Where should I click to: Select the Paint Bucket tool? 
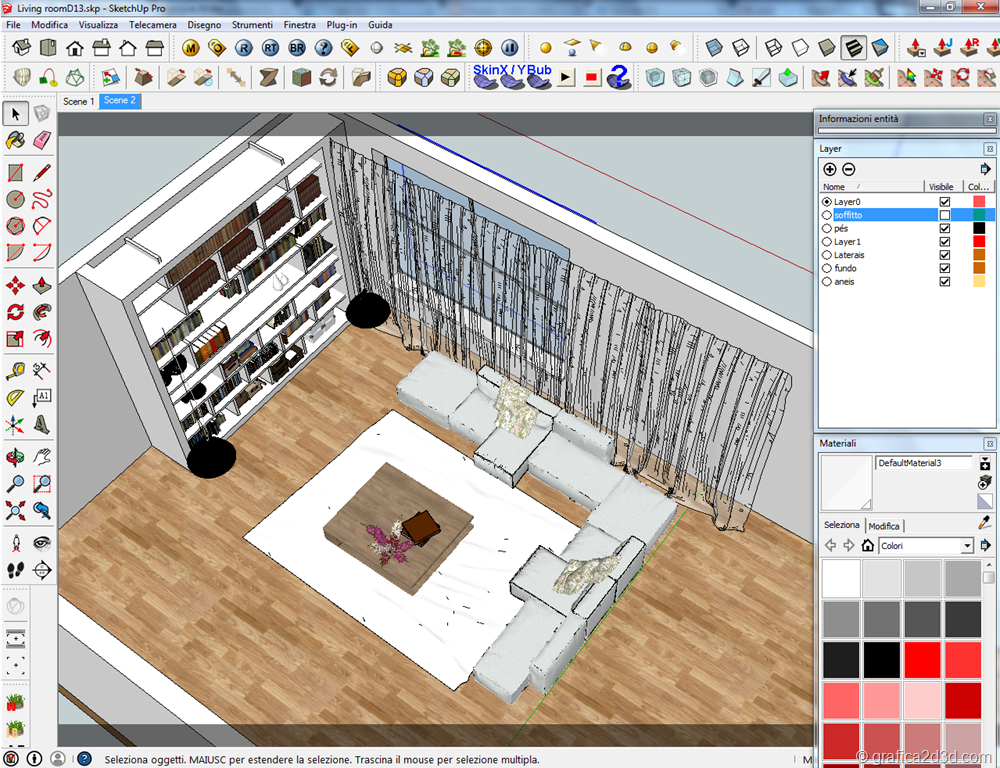(16, 140)
